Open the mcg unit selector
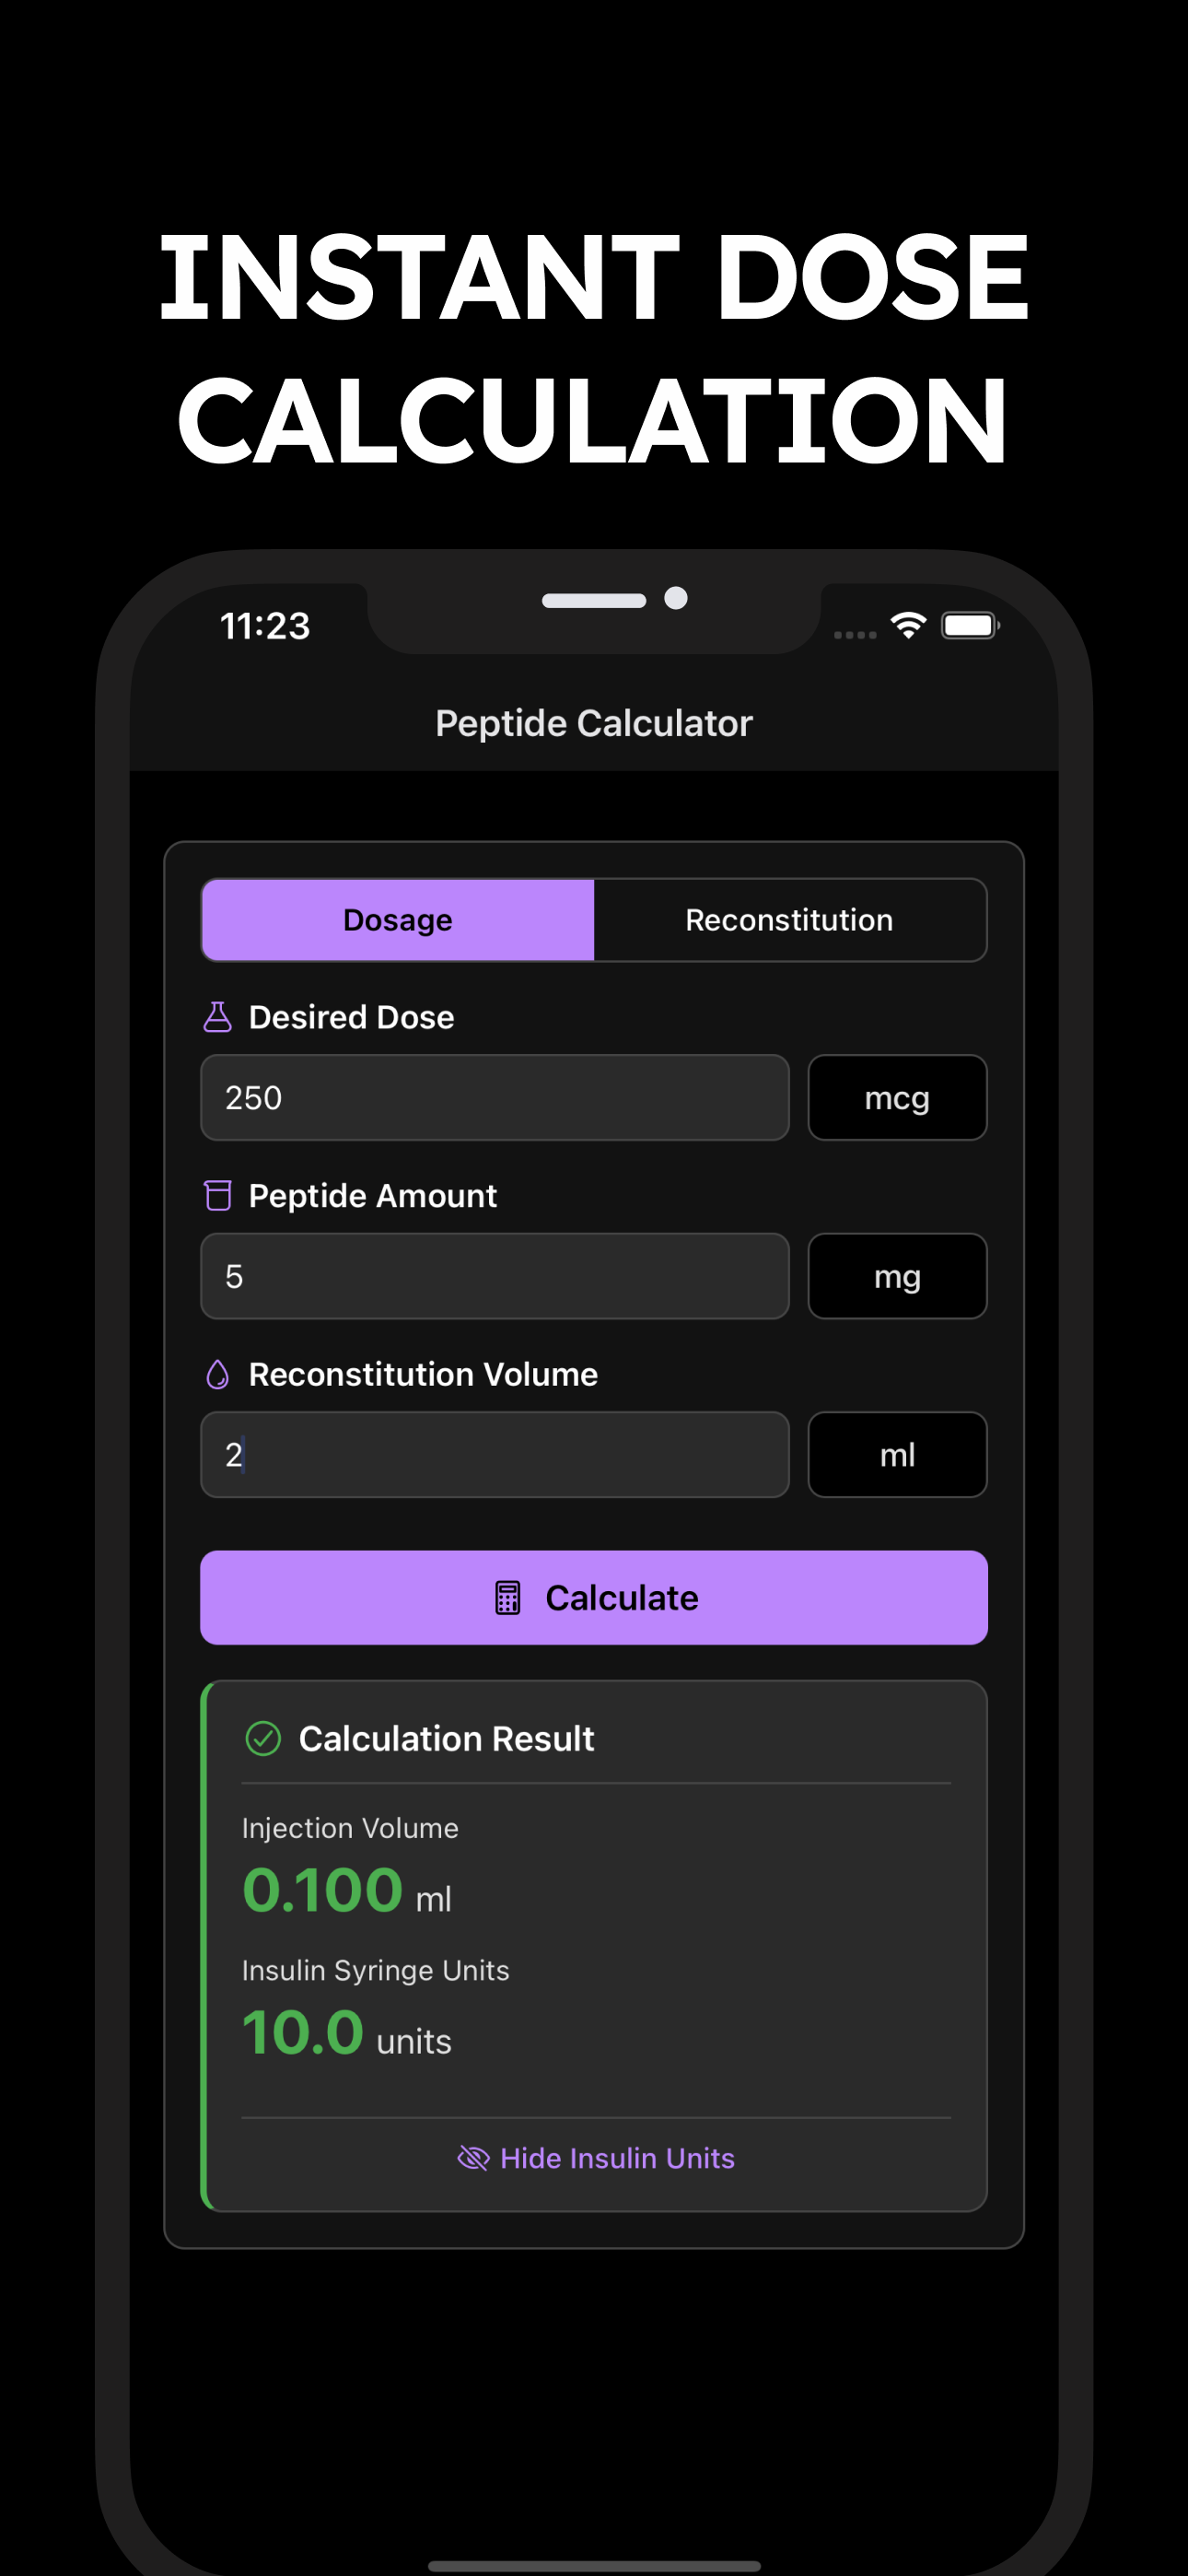This screenshot has width=1188, height=2576. 896,1097
